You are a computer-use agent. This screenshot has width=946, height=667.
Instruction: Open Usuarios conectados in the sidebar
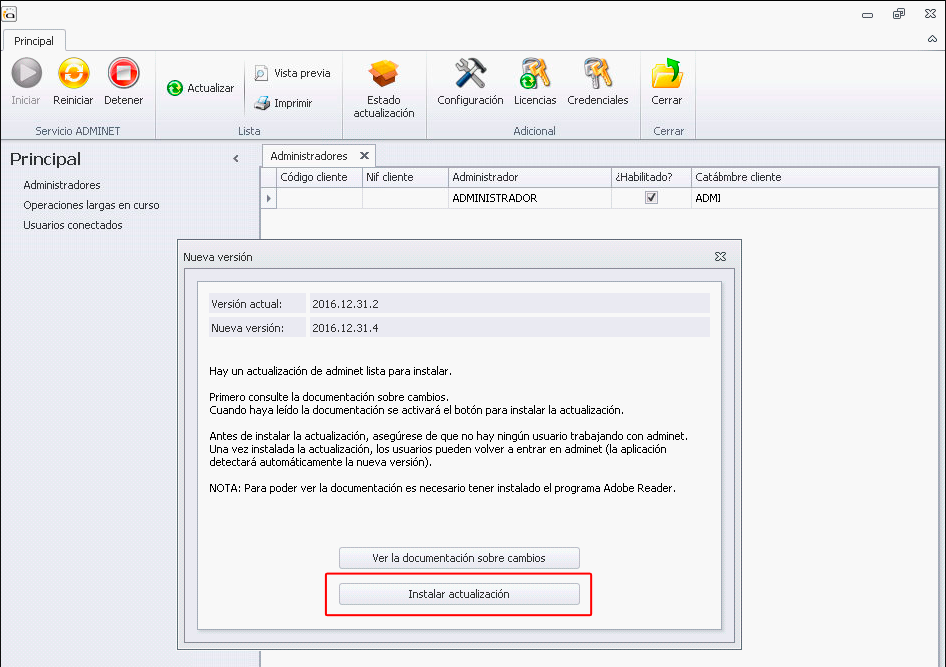(x=72, y=225)
